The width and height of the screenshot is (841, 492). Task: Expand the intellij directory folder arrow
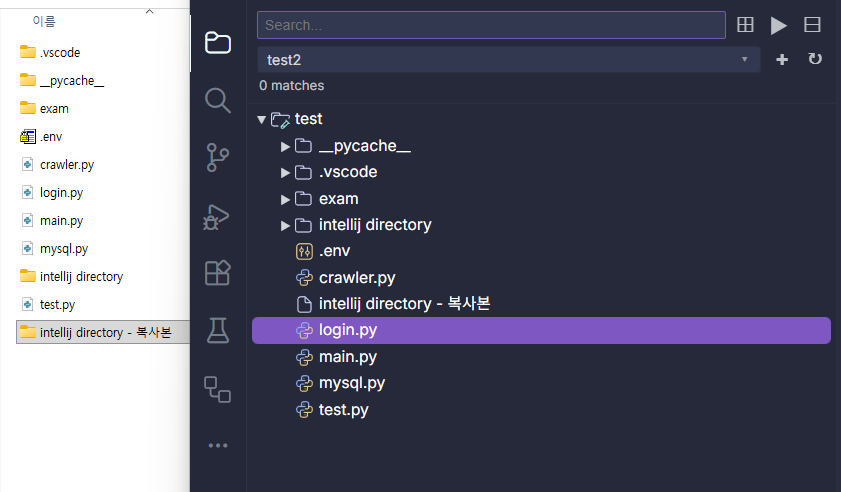coord(285,226)
